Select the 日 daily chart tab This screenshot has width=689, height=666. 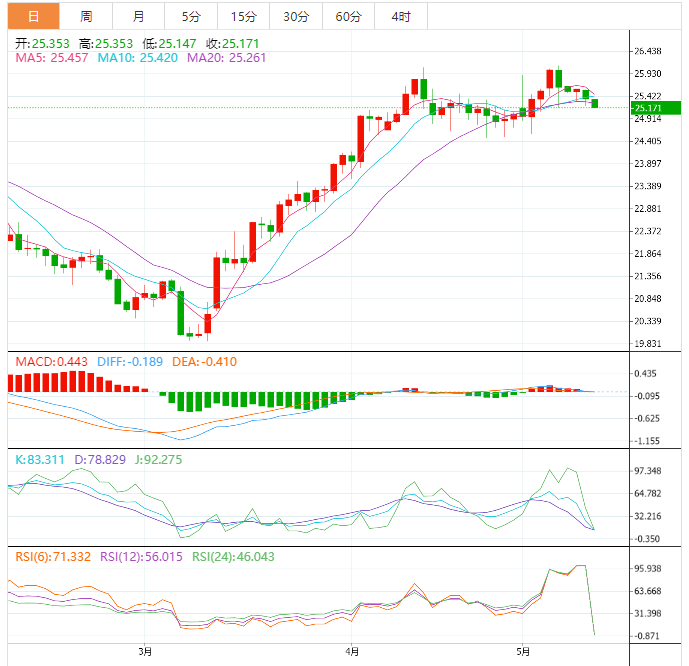(33, 16)
